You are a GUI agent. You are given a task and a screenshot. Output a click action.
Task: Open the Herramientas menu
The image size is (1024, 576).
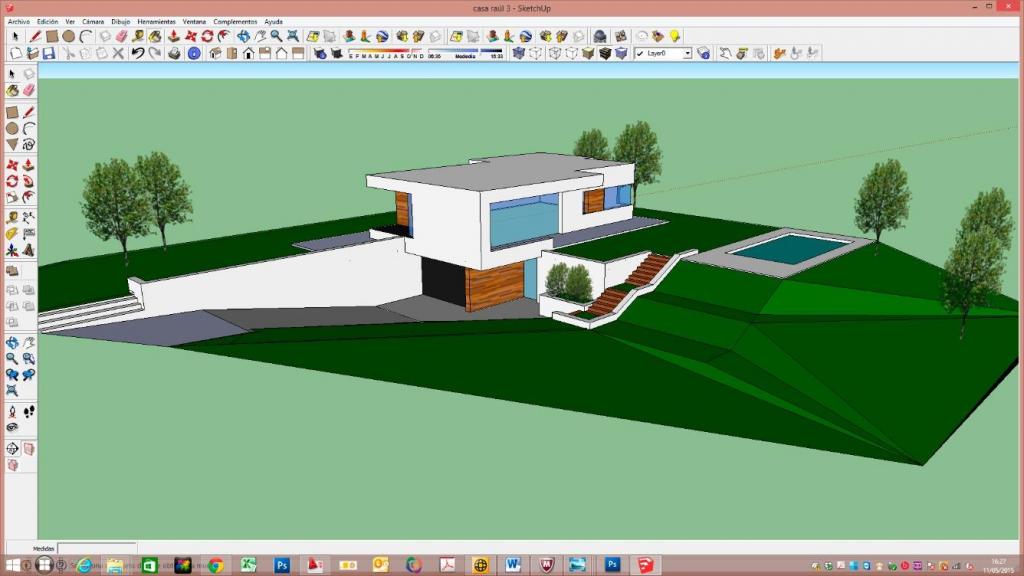[156, 21]
